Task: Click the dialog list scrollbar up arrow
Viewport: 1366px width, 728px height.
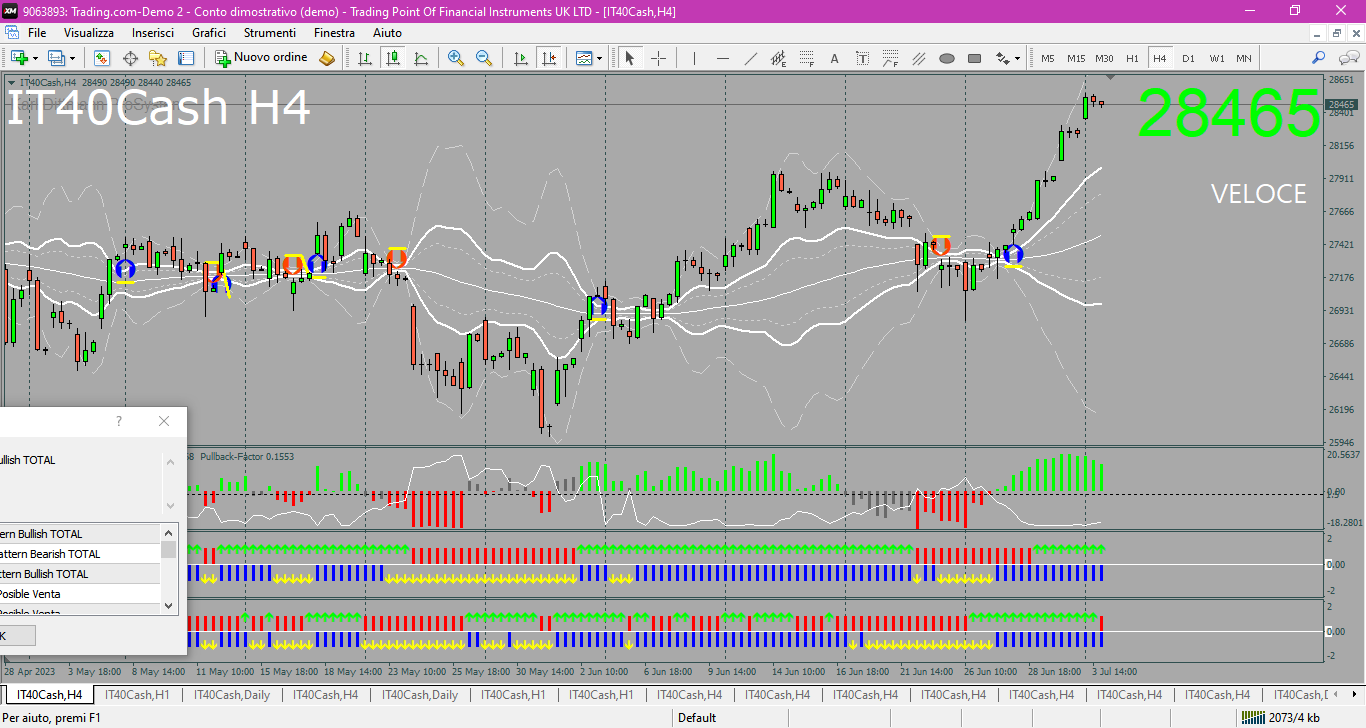Action: pyautogui.click(x=169, y=533)
